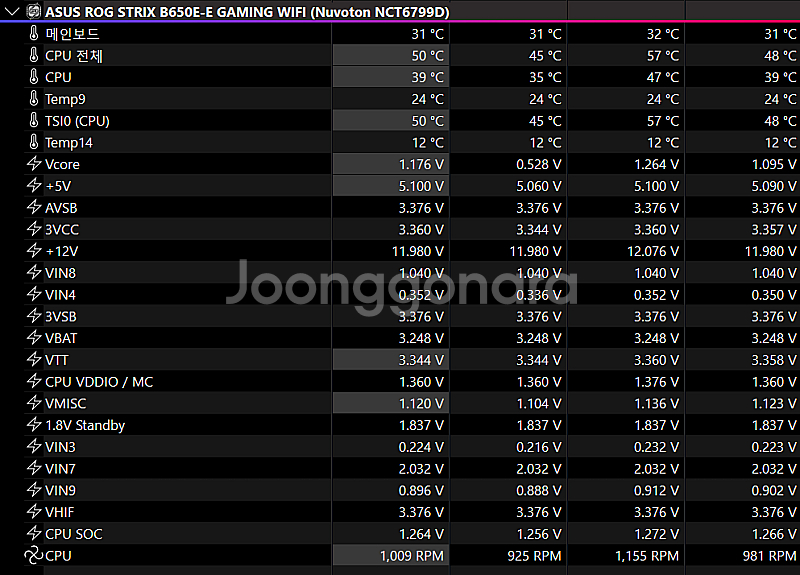The image size is (800, 575).
Task: Click voltage bolt icon beside 1.8V Standby
Action: pyautogui.click(x=34, y=424)
